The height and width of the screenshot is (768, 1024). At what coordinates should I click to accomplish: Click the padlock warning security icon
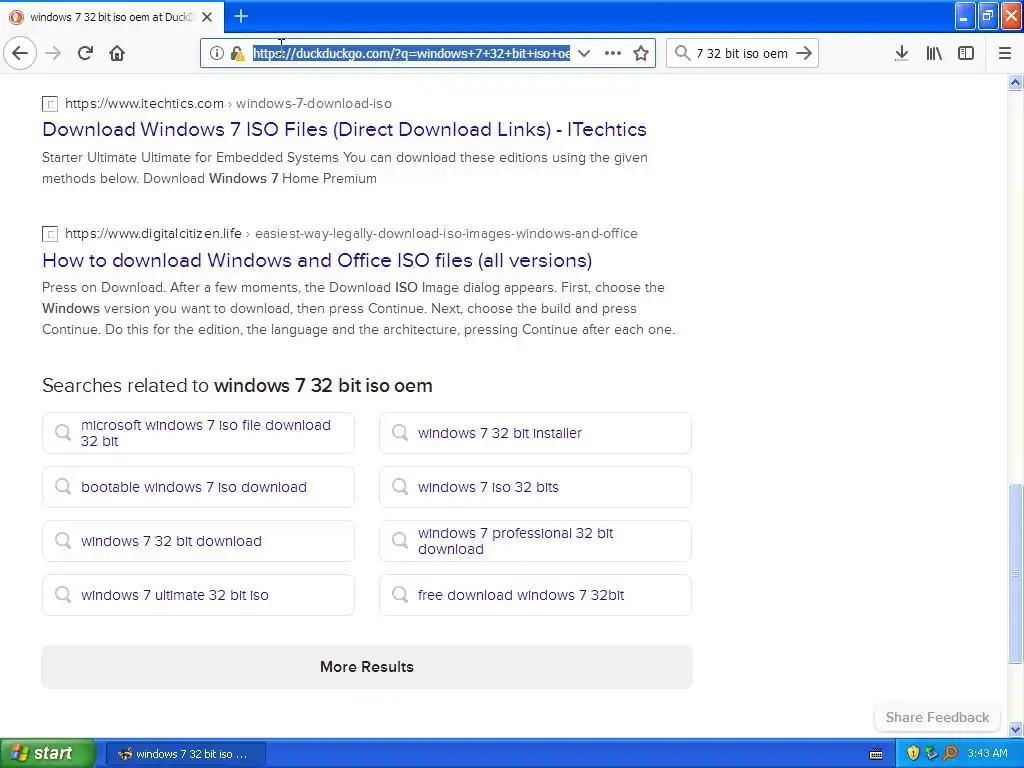[237, 53]
